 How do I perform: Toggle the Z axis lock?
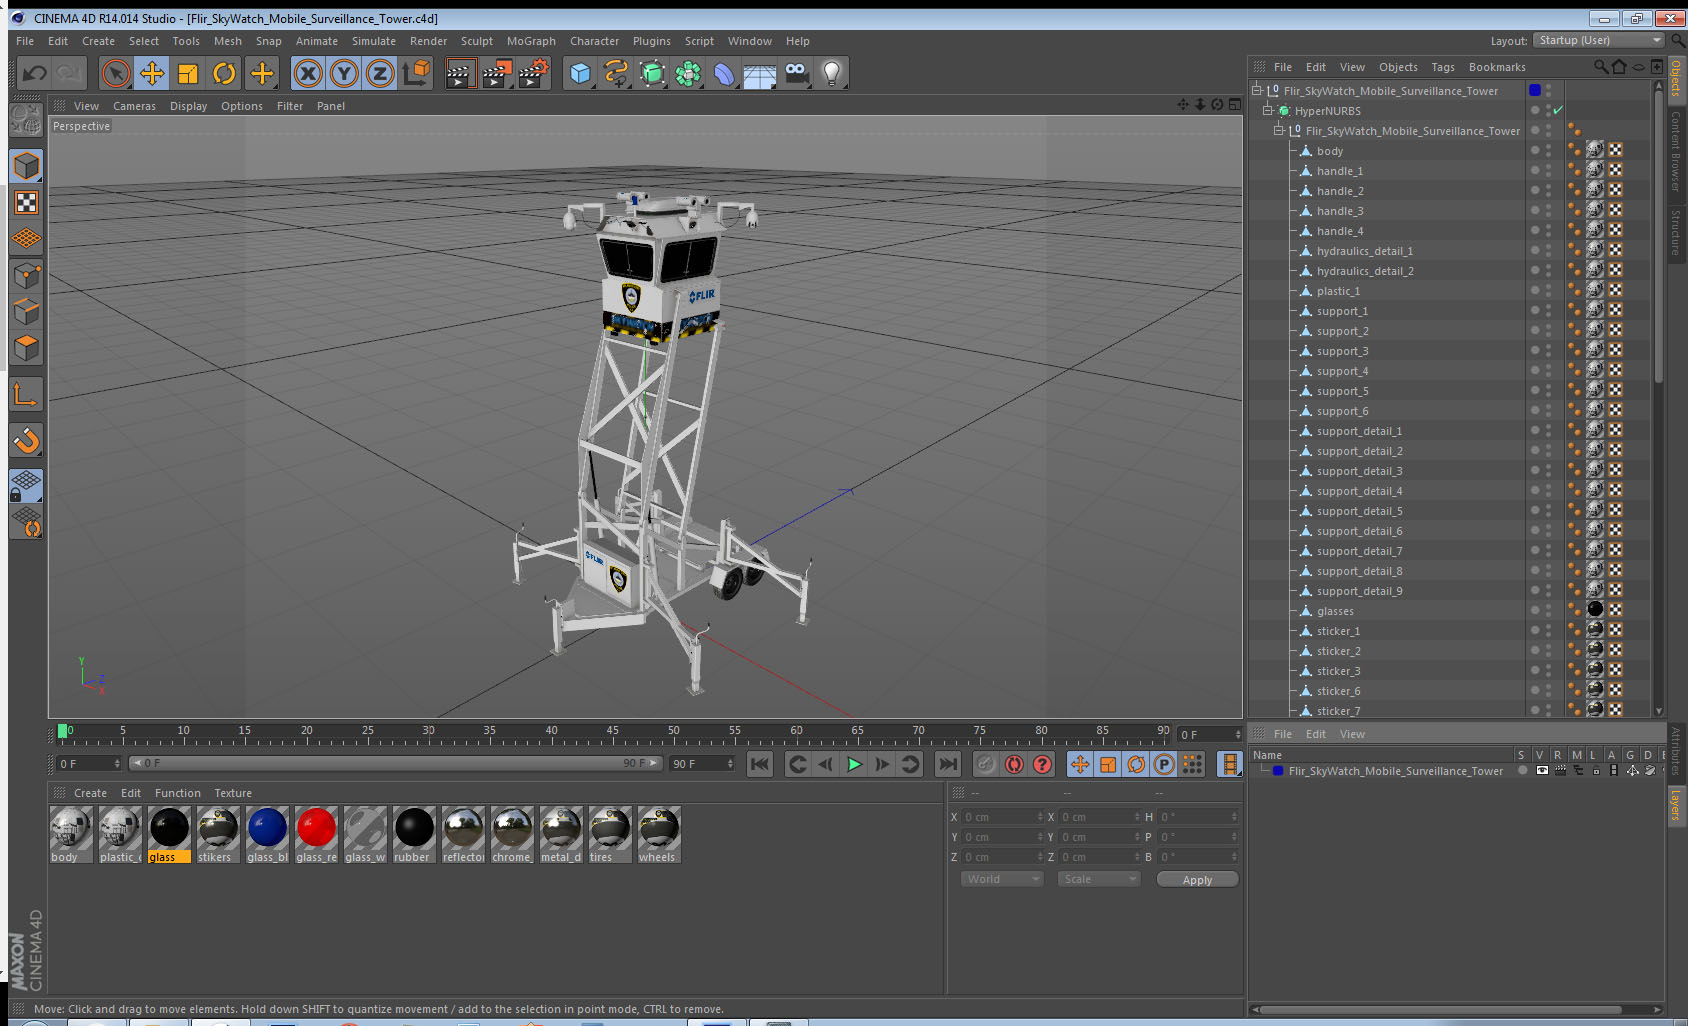[x=380, y=73]
